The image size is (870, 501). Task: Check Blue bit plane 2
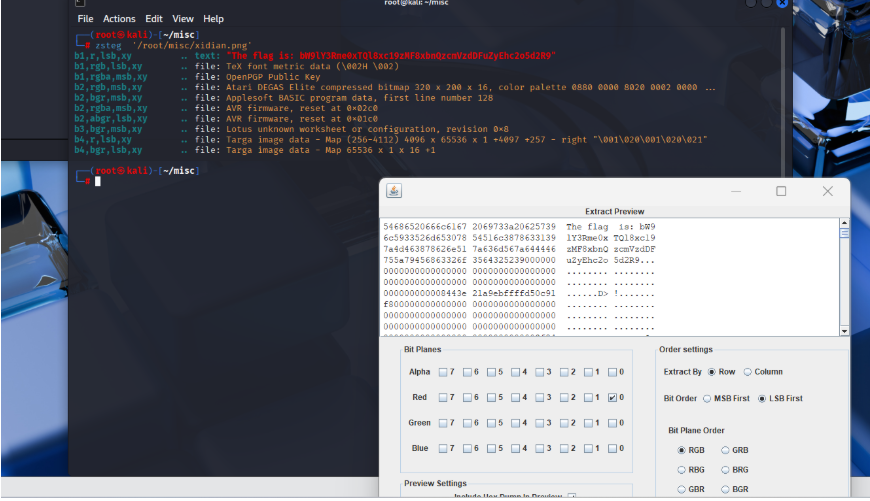[x=564, y=449]
